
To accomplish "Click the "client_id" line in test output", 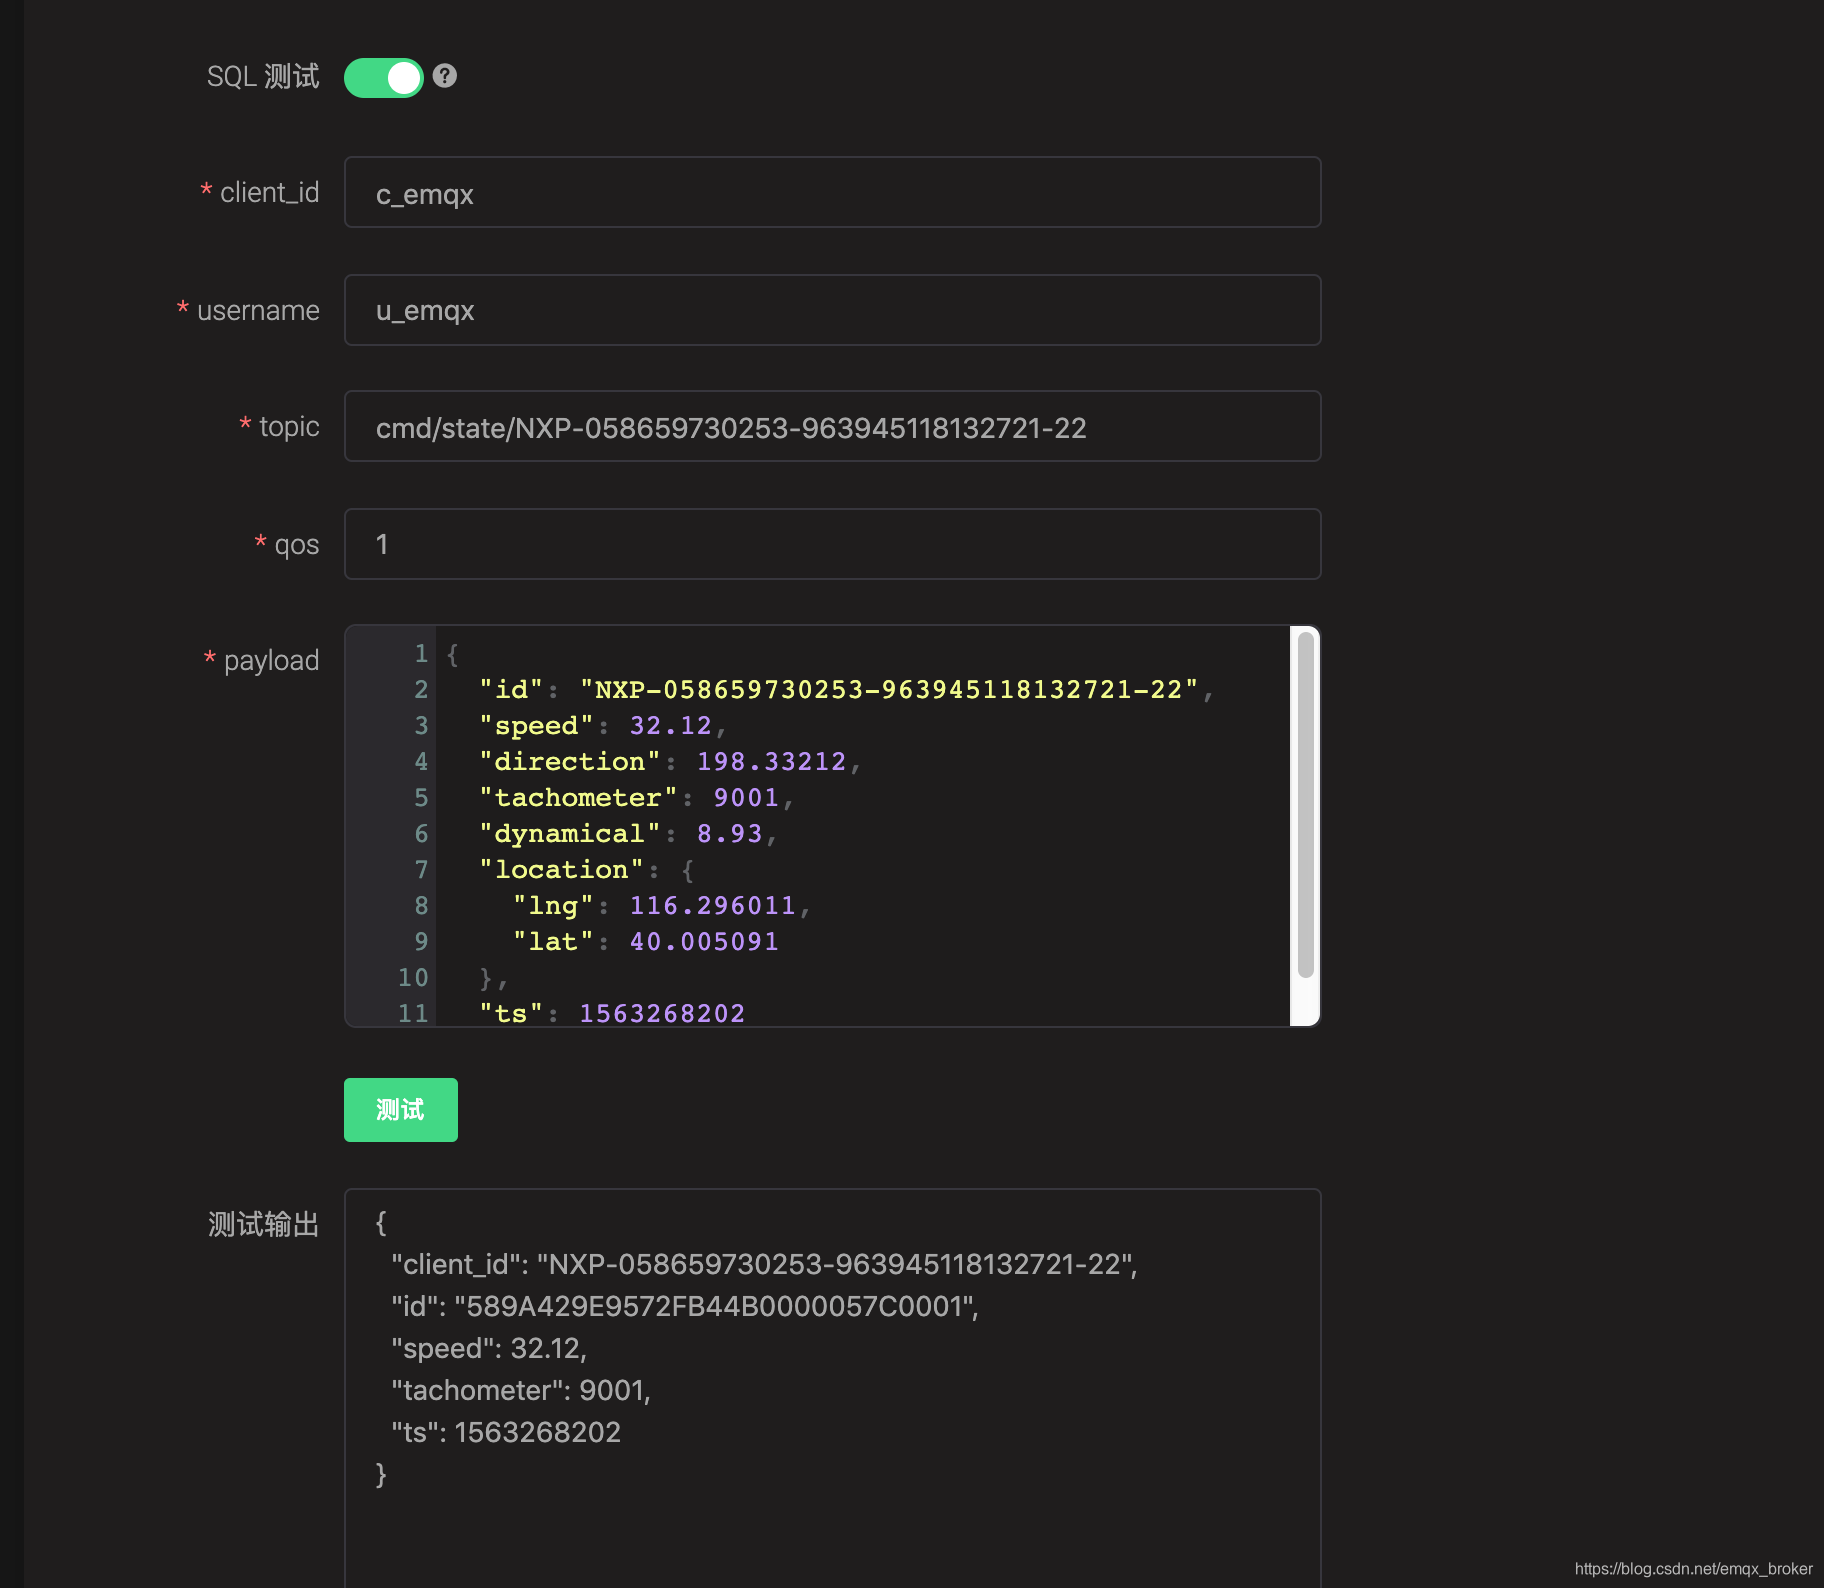I will click(x=764, y=1264).
